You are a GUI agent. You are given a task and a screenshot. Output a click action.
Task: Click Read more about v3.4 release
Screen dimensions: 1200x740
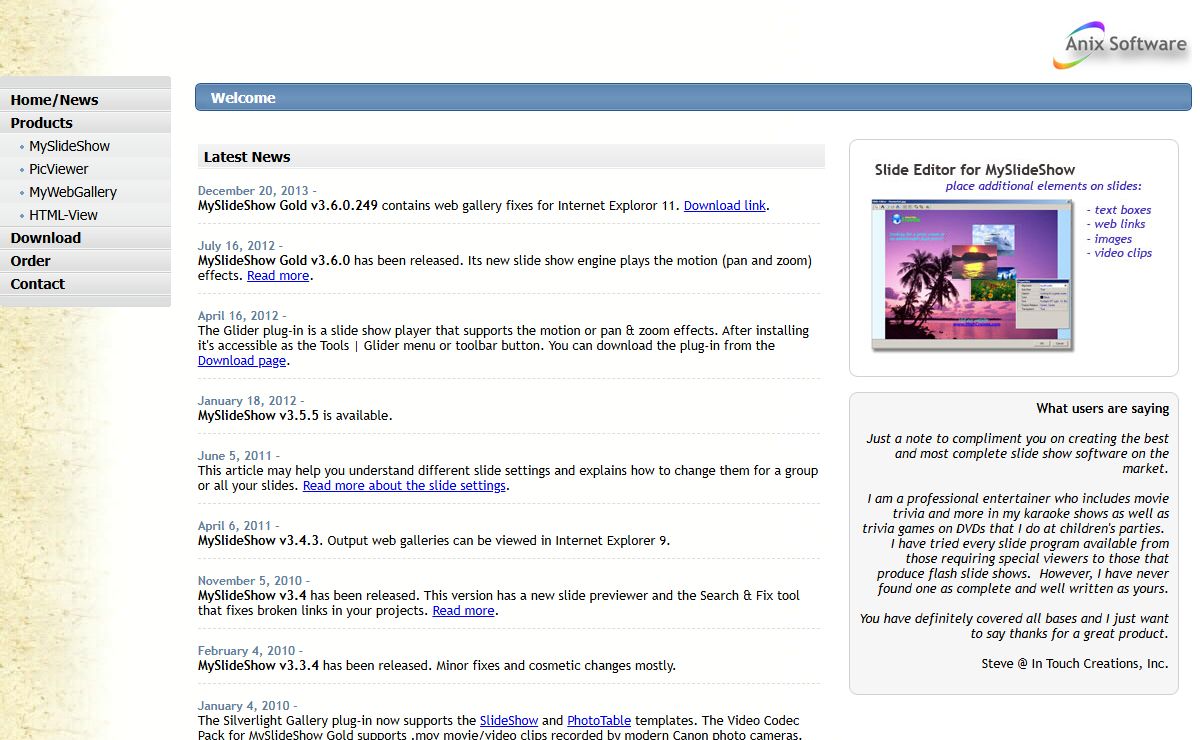pyautogui.click(x=463, y=610)
